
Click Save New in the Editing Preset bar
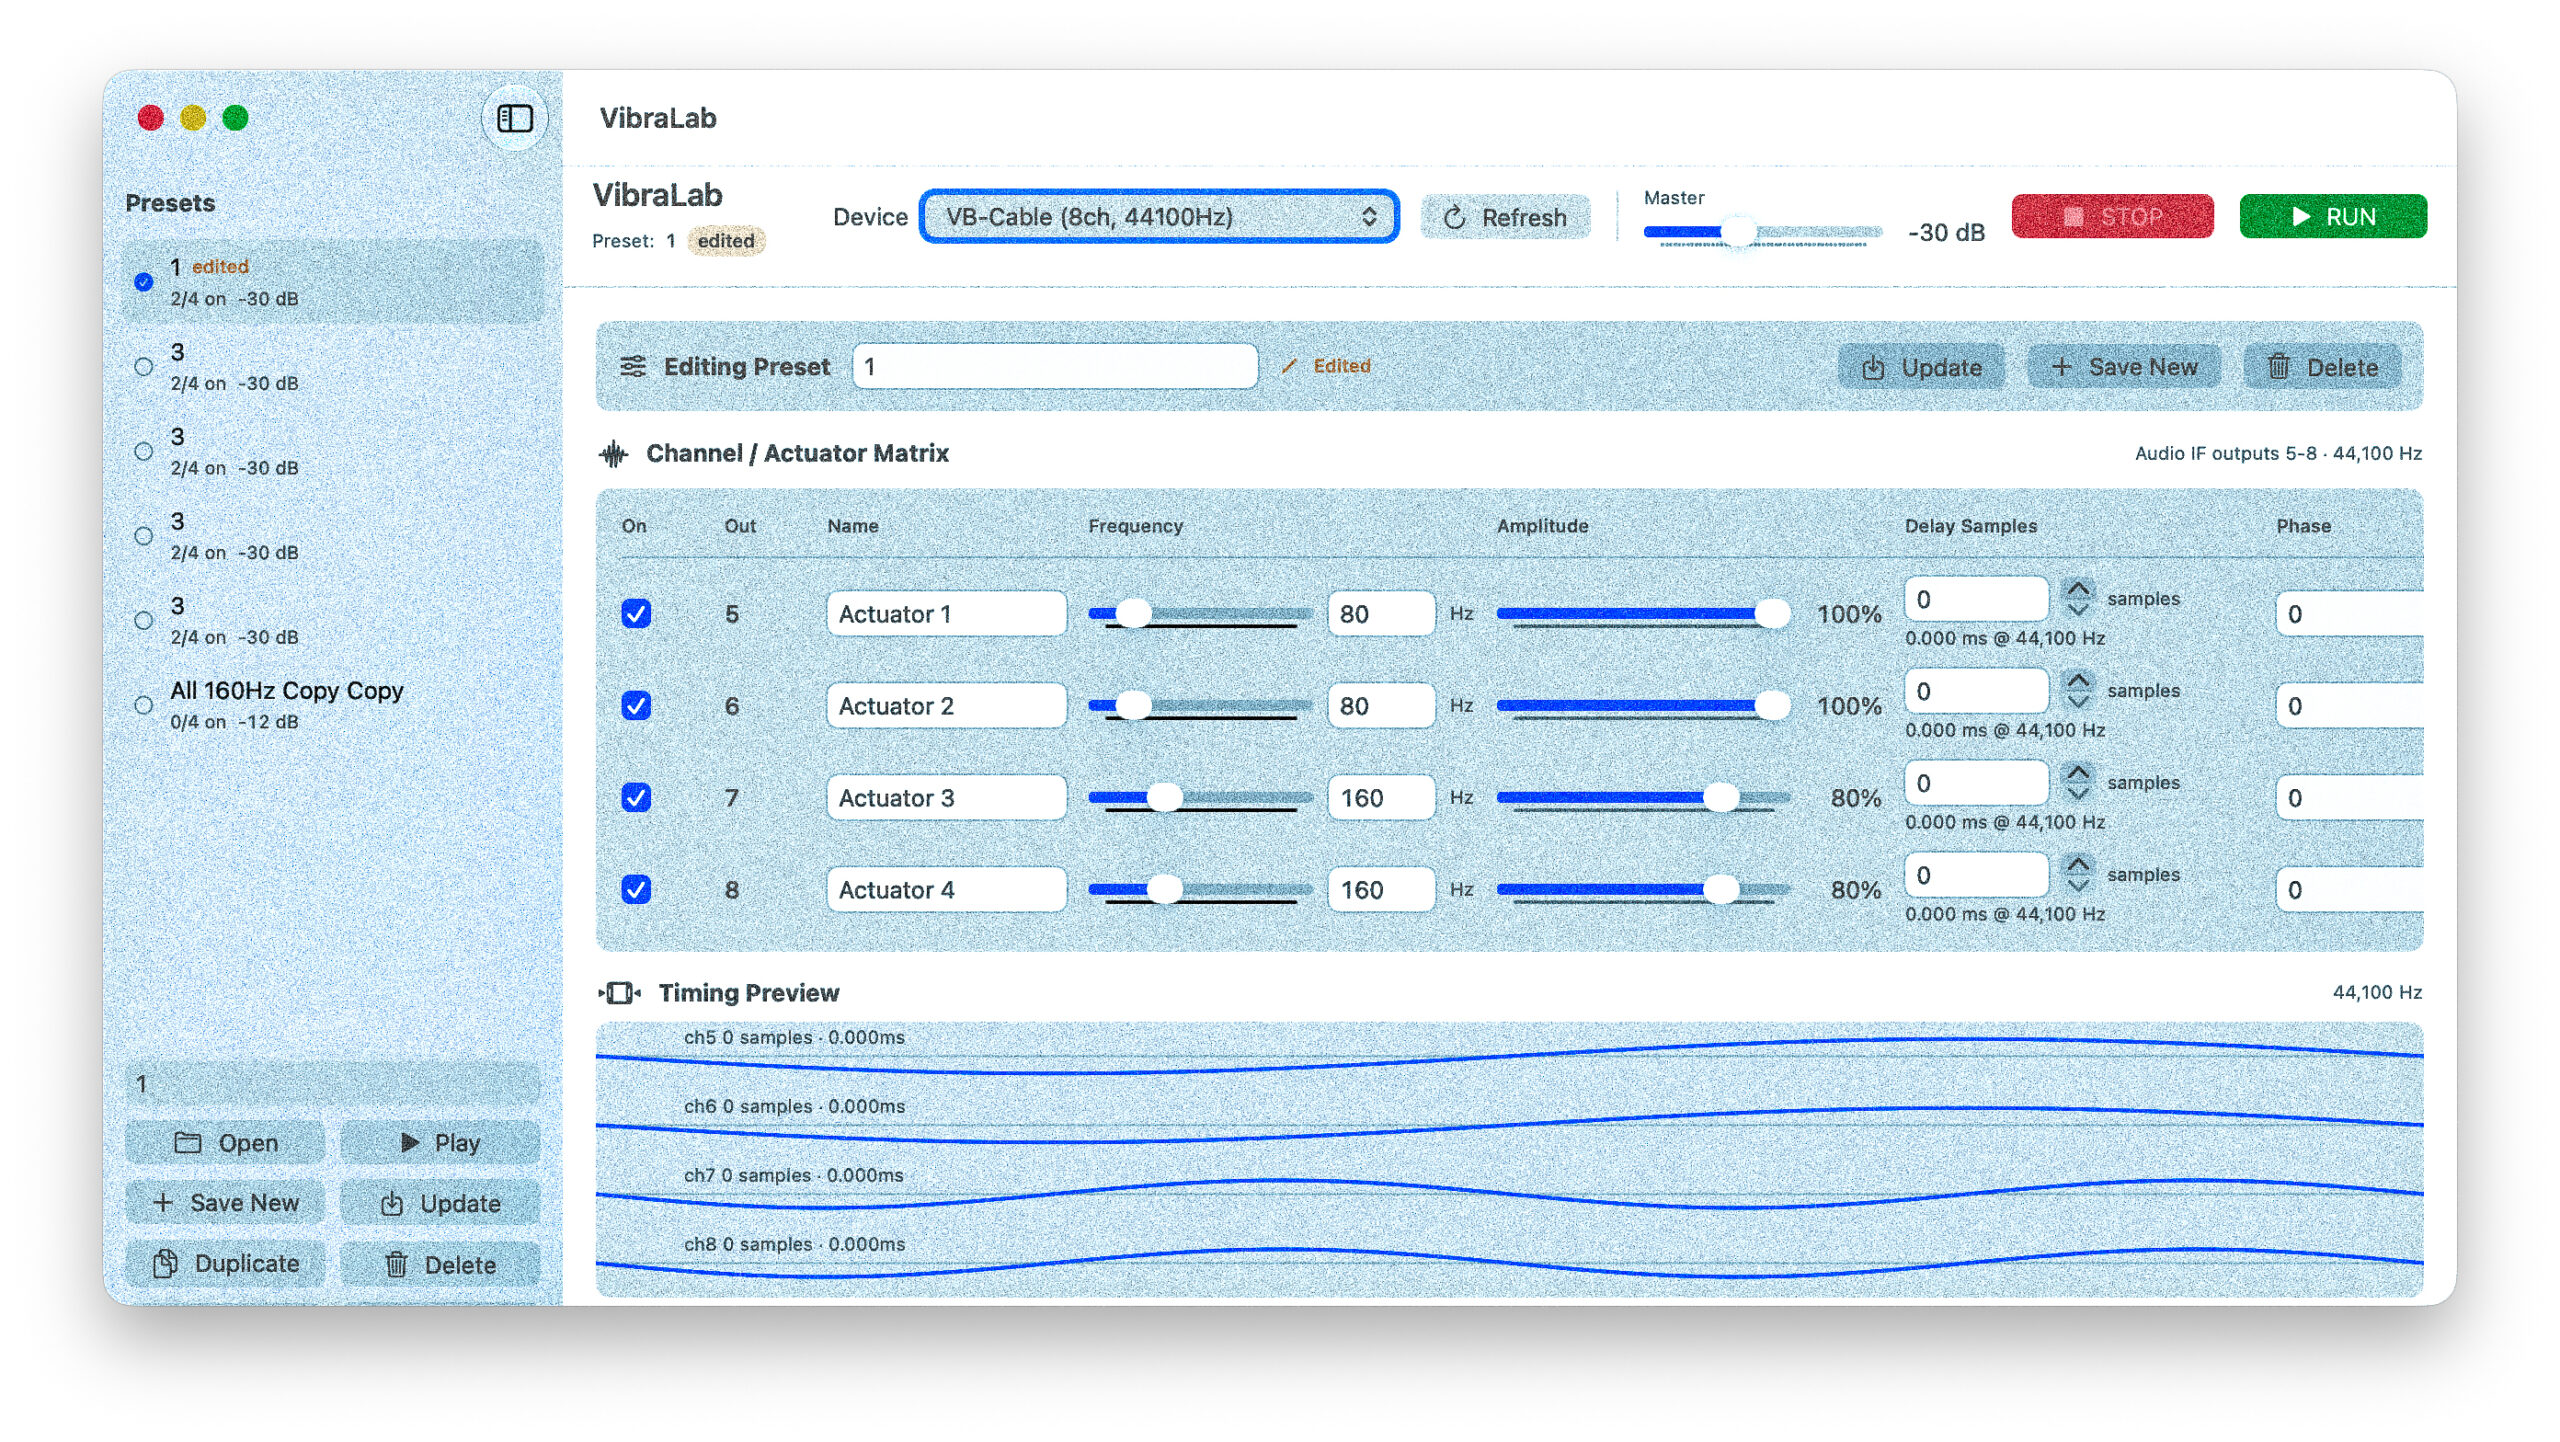click(2124, 367)
